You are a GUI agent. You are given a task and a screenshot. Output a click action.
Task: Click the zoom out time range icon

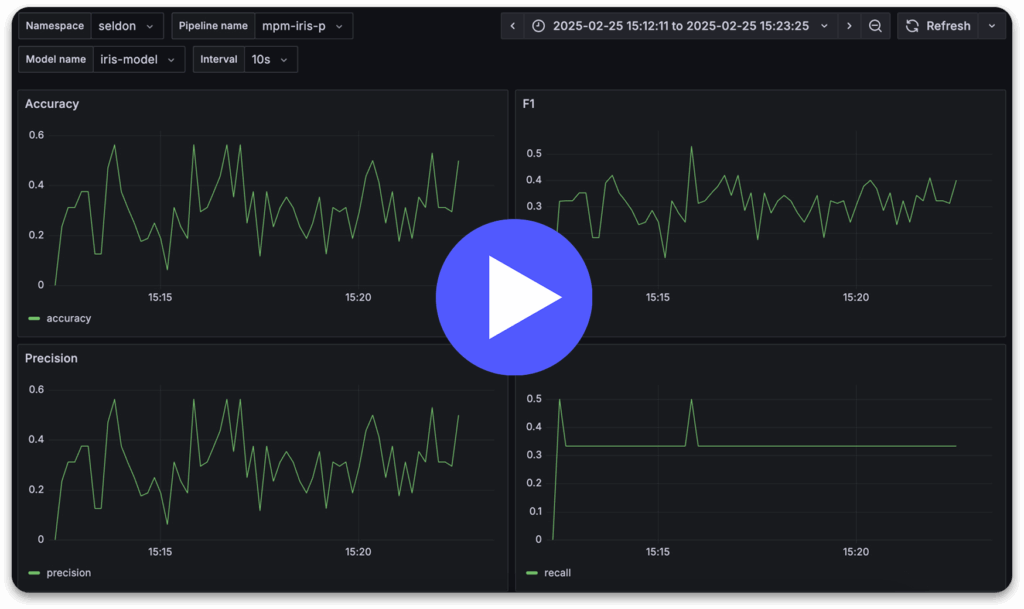click(875, 26)
